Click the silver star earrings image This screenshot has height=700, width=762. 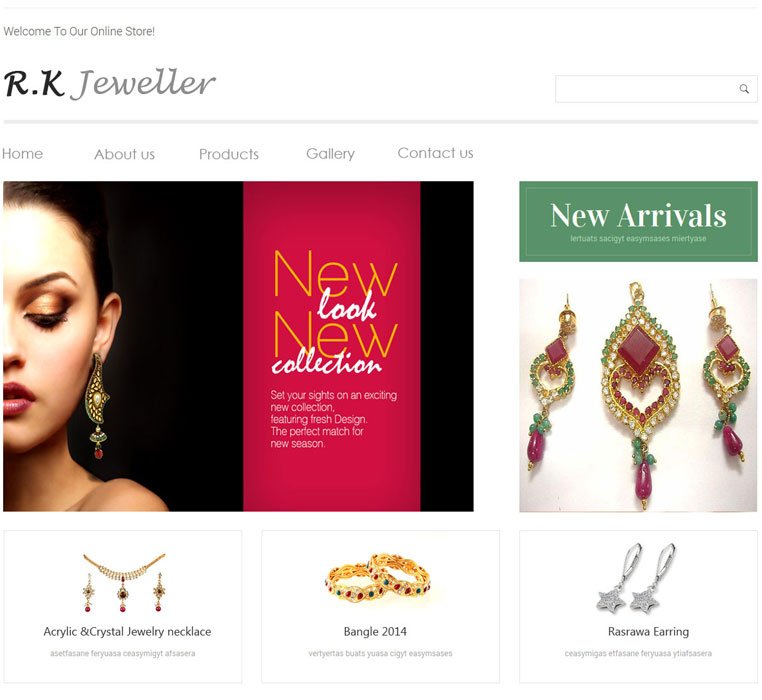636,578
